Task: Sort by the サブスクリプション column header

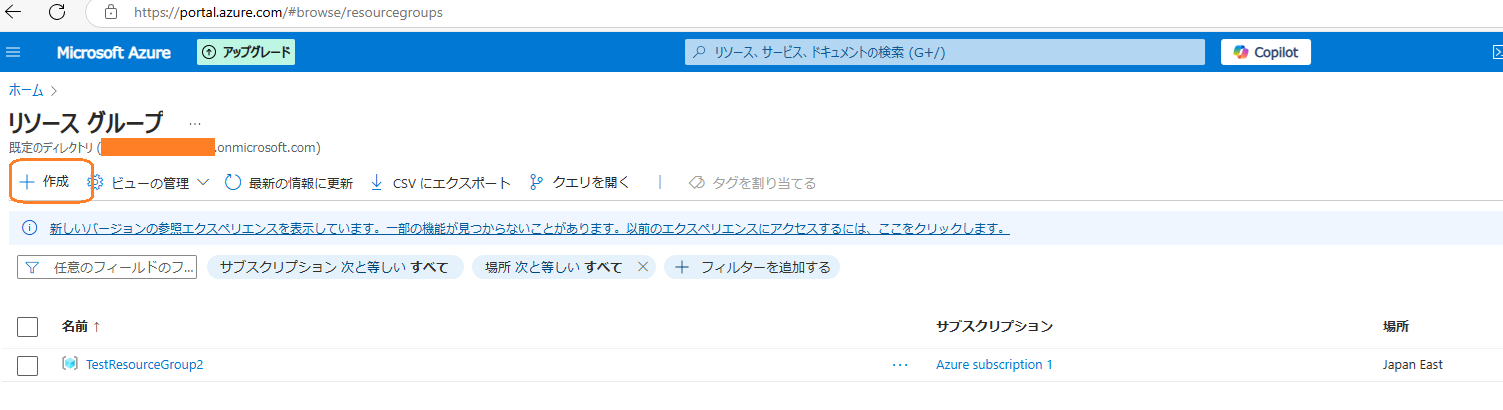Action: tap(994, 327)
